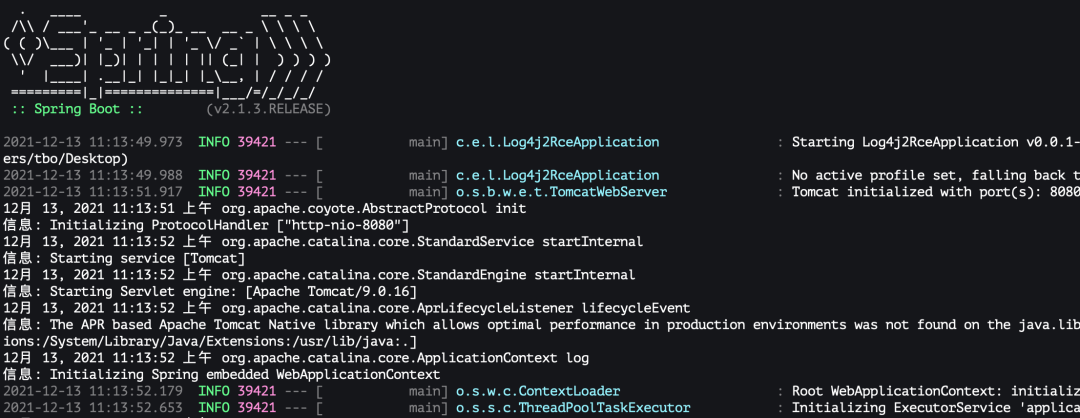Click the first c.e.l.Log4j2RceApplication logger name
The image size is (1080, 418).
557,142
